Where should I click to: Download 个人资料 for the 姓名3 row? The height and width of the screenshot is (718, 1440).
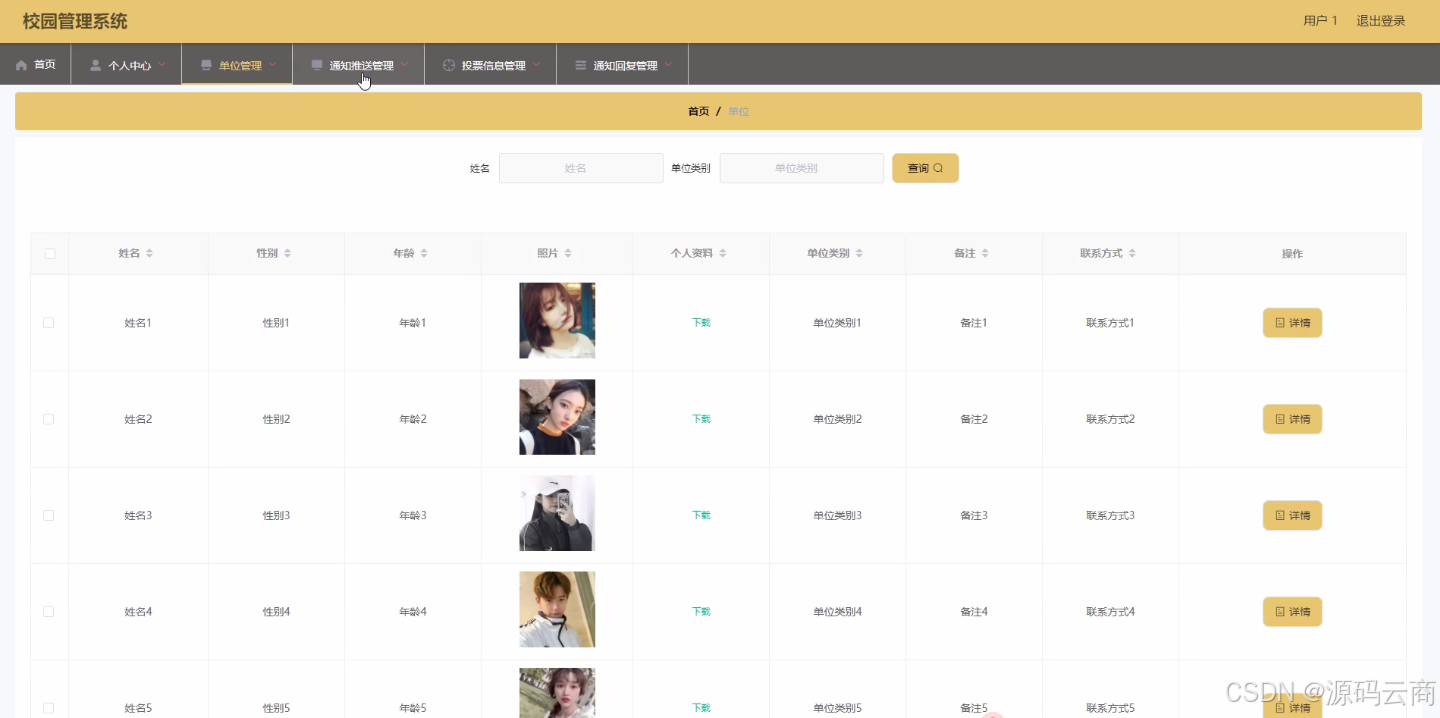pyautogui.click(x=701, y=516)
